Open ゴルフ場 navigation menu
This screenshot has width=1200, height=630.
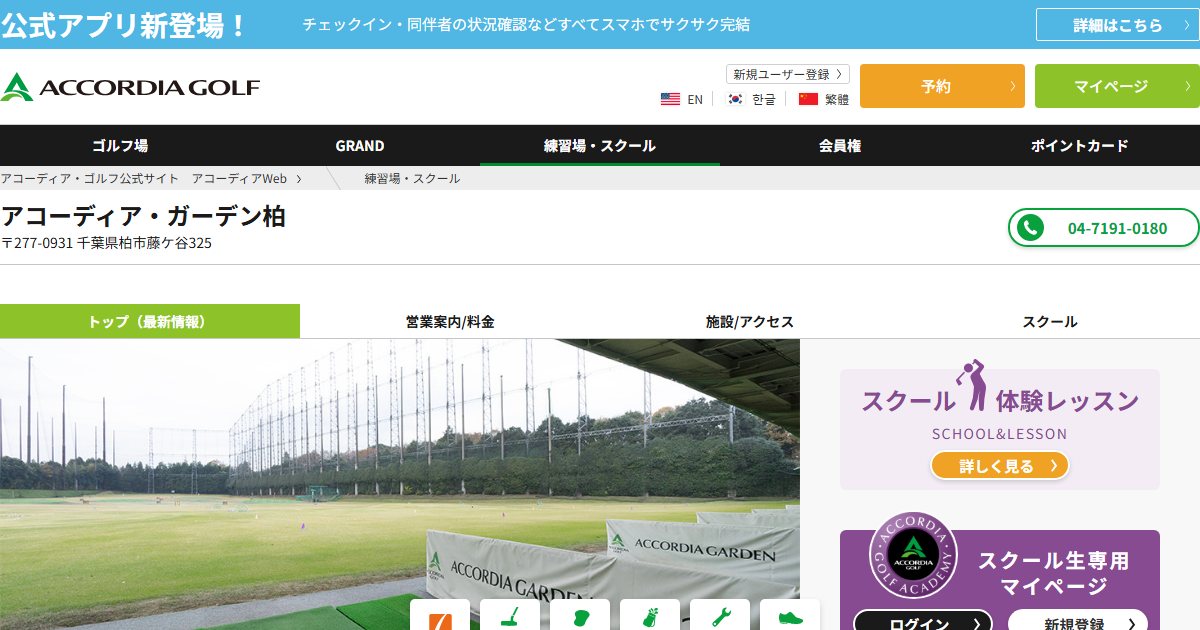point(120,145)
